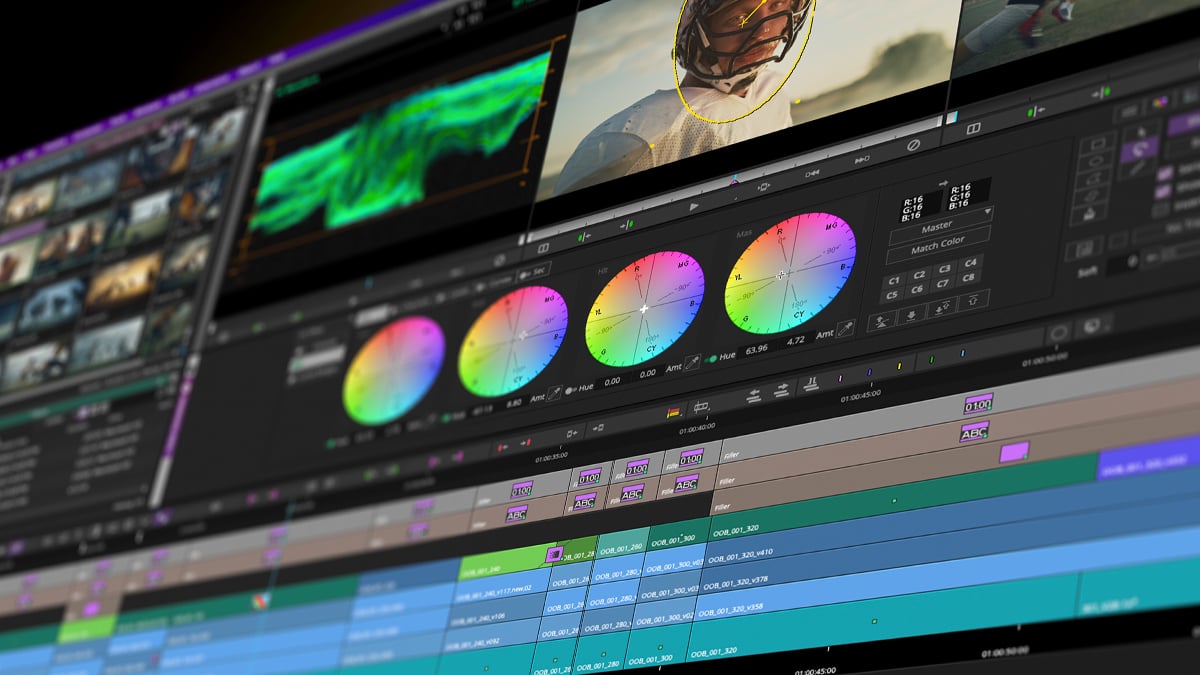Click the red-yellow color bars icon in the timeline toolbar
Image resolution: width=1200 pixels, height=675 pixels.
(674, 412)
